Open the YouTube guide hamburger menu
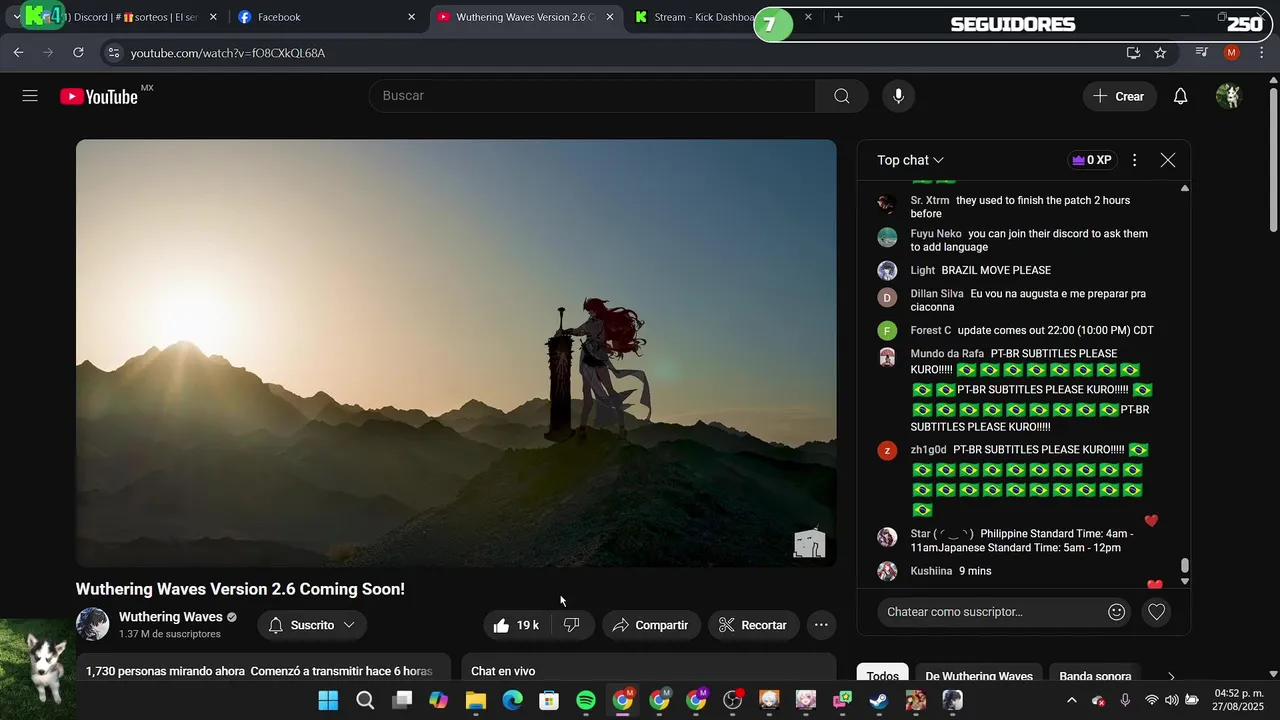The image size is (1280, 720). click(x=30, y=96)
